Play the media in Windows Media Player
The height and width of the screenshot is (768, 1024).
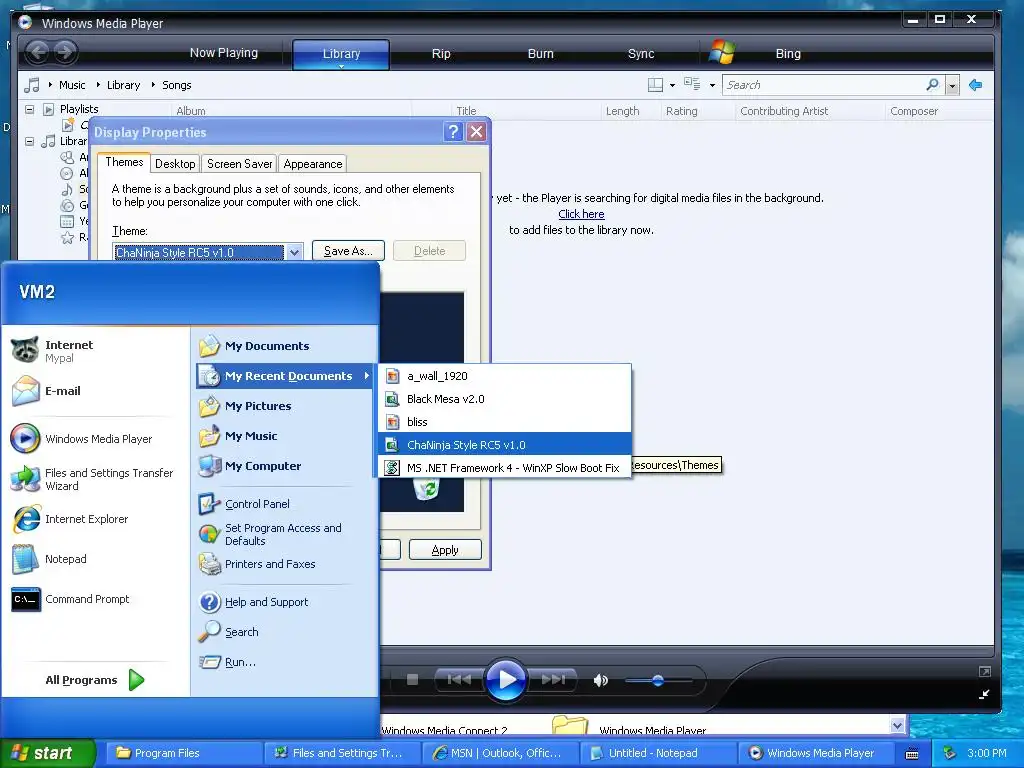[505, 680]
